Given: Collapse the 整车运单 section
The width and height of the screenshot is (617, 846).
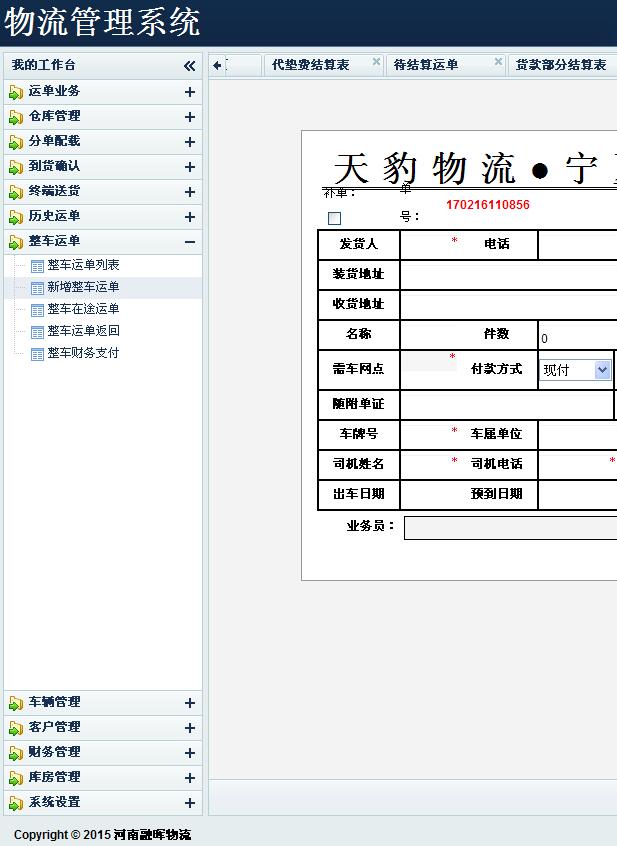Looking at the screenshot, I should pyautogui.click(x=189, y=242).
